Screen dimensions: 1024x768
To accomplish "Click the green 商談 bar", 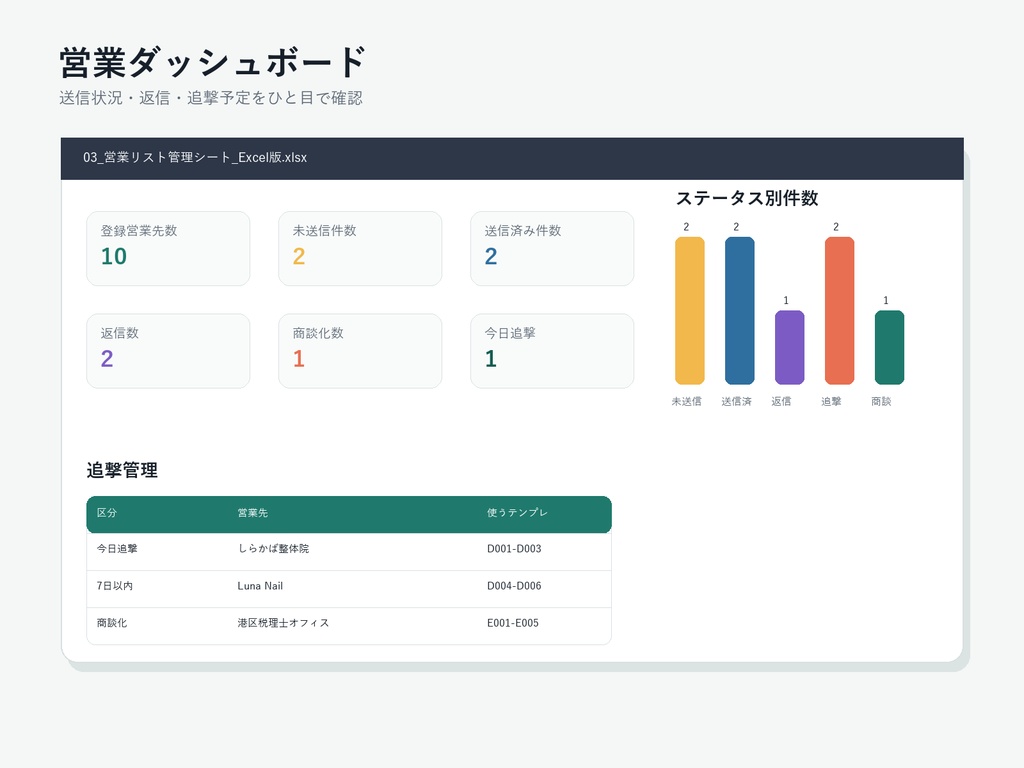I will [889, 347].
